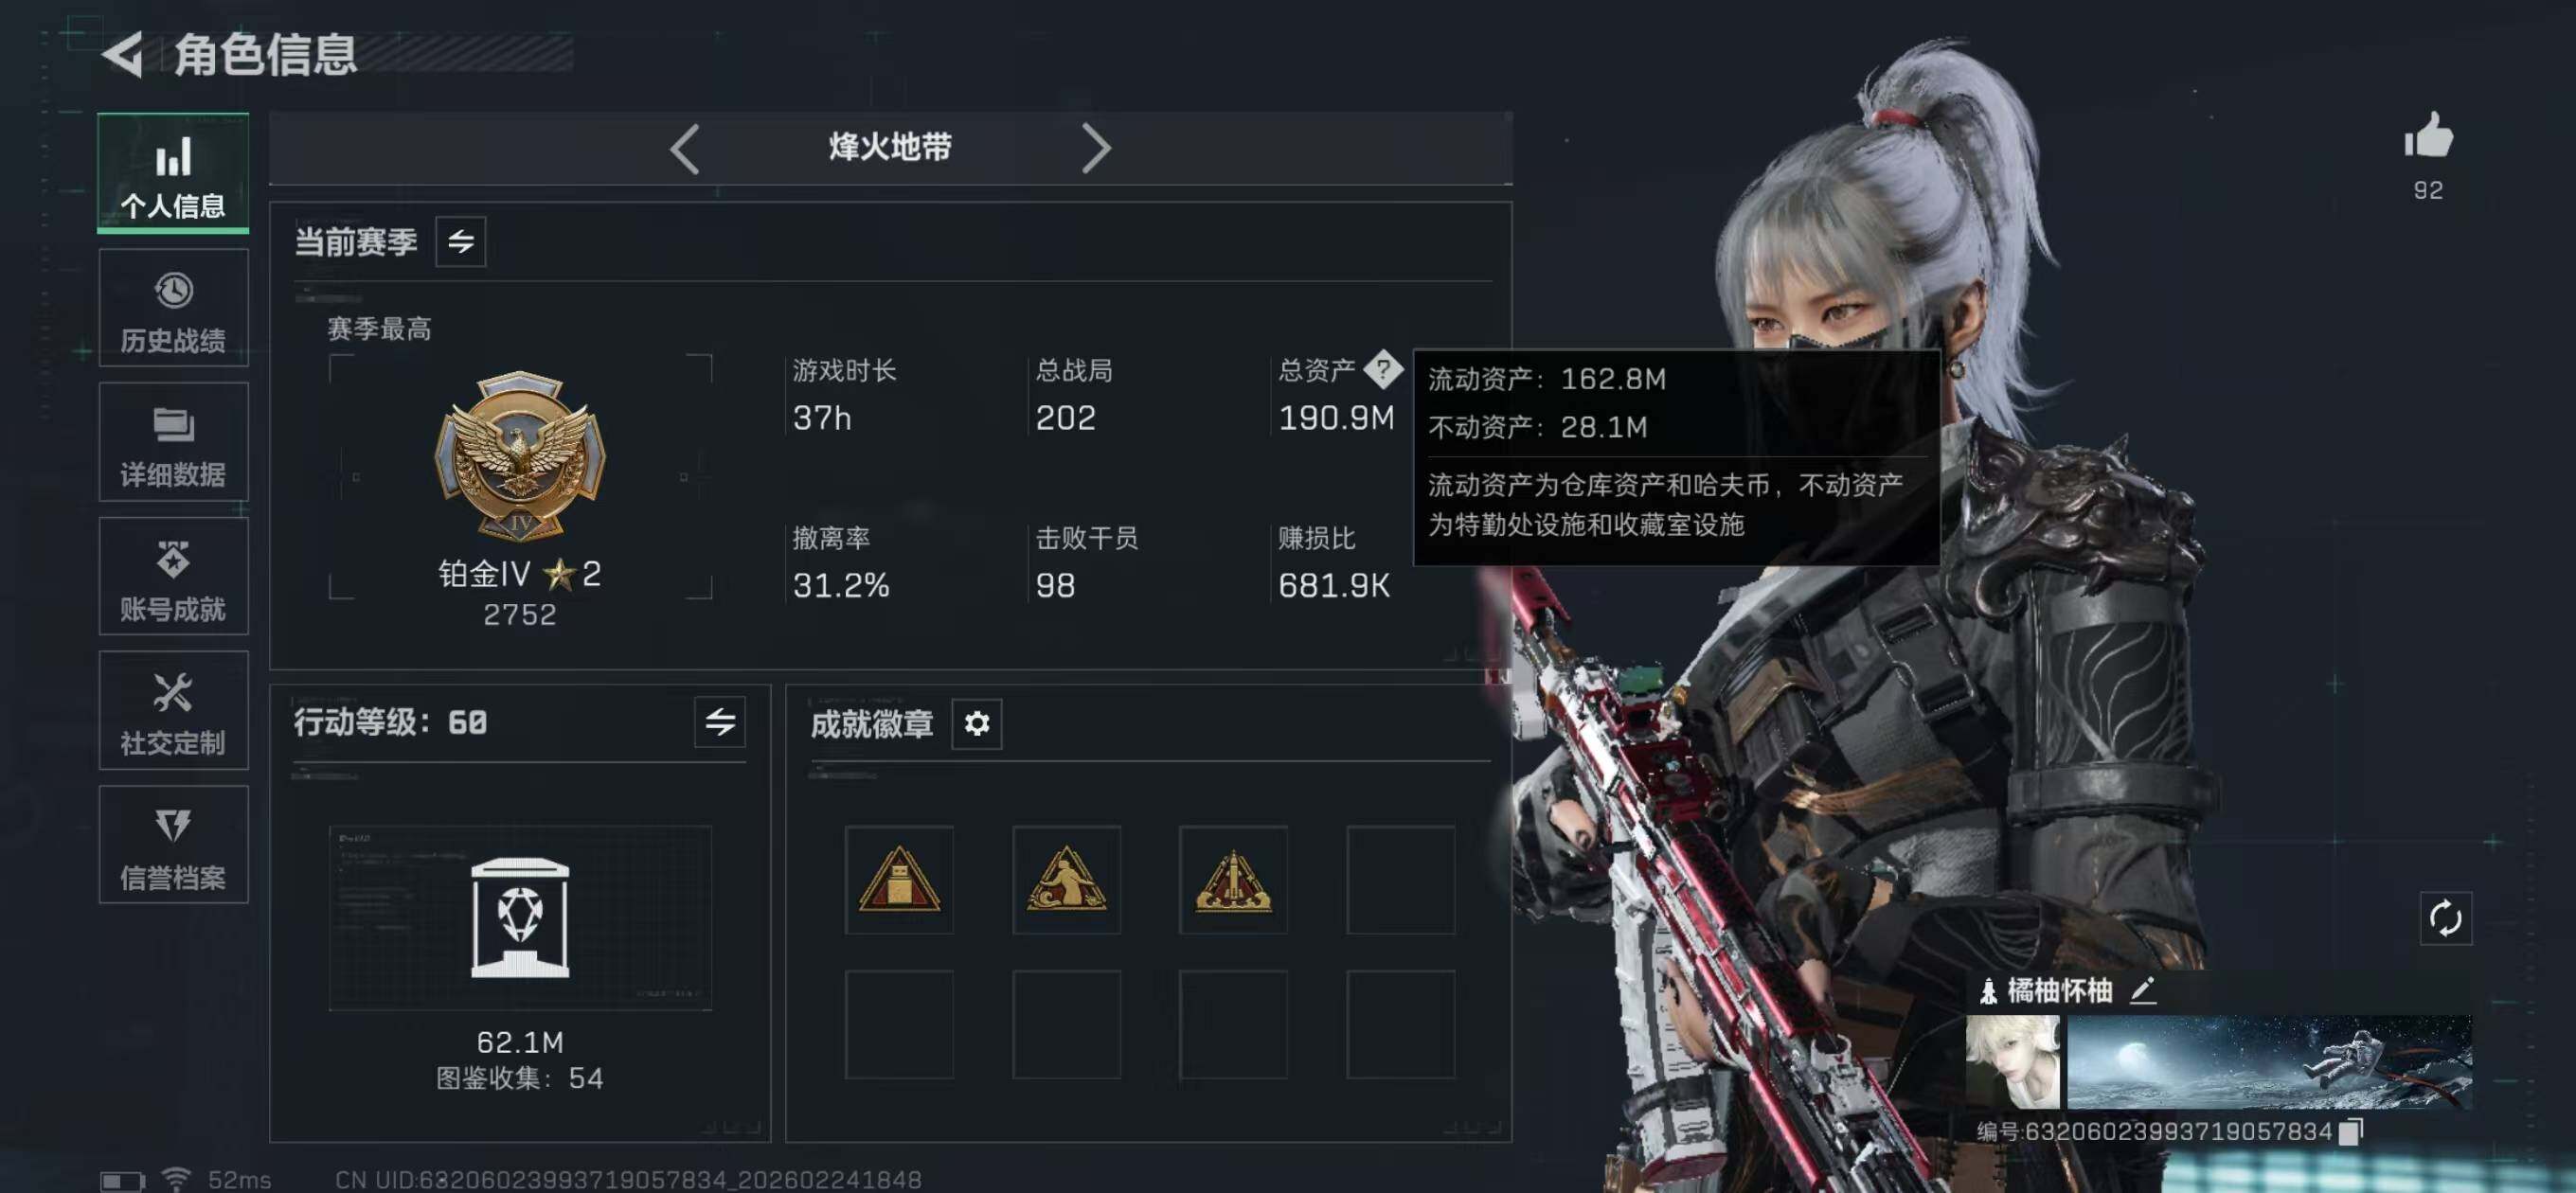
Task: Select the first gold triangle achievement badge
Action: click(899, 880)
